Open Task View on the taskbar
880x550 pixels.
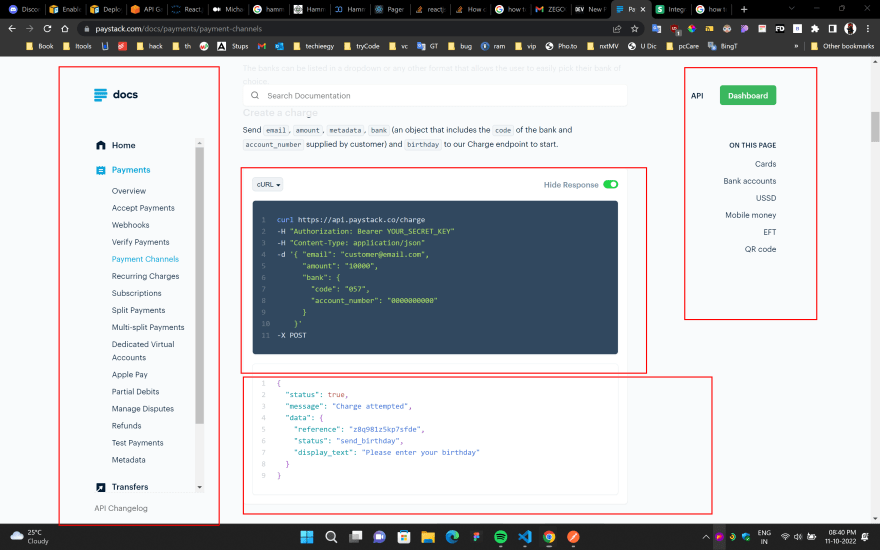(355, 537)
